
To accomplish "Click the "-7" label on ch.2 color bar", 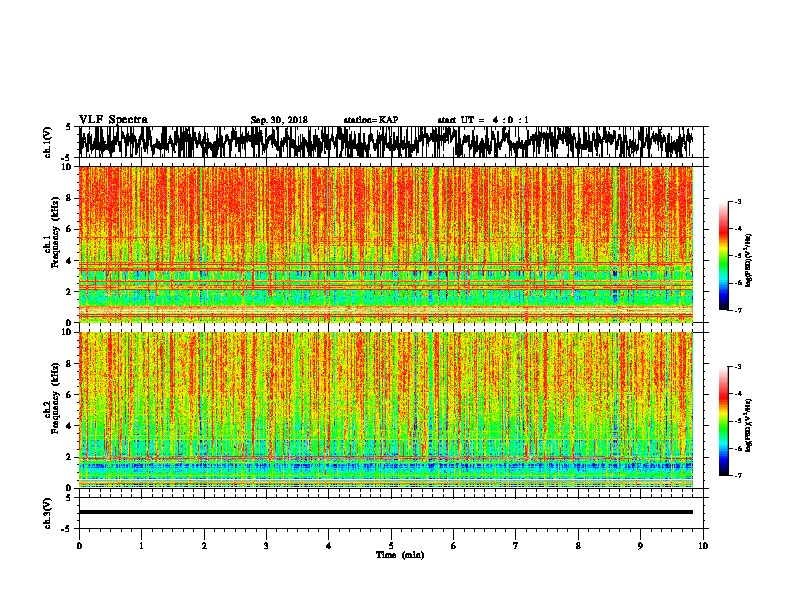I will 738,475.
